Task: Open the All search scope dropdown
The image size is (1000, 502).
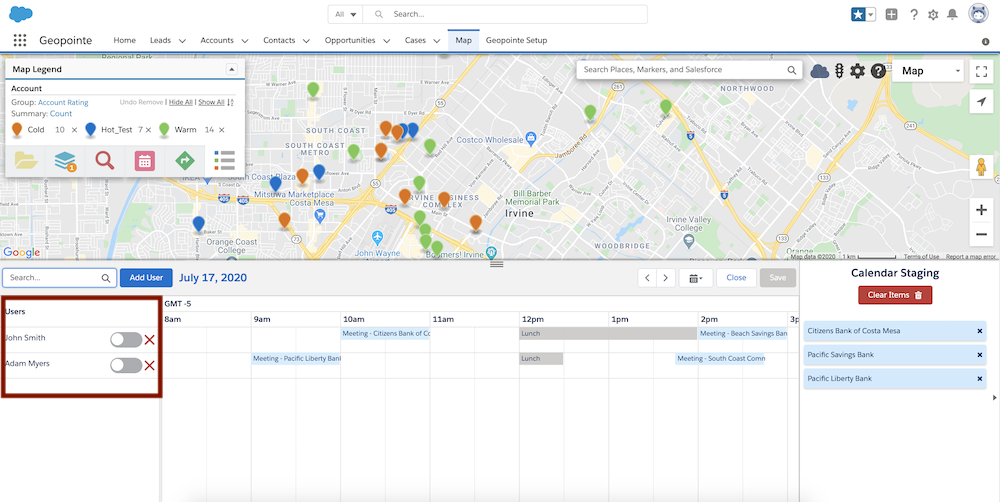Action: click(345, 14)
